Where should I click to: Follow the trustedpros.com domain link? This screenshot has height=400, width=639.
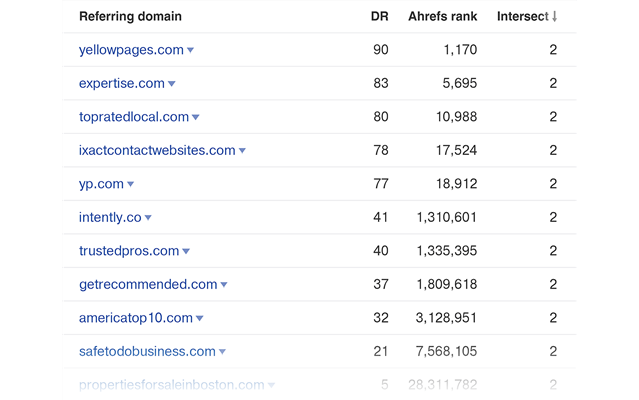[x=129, y=251]
